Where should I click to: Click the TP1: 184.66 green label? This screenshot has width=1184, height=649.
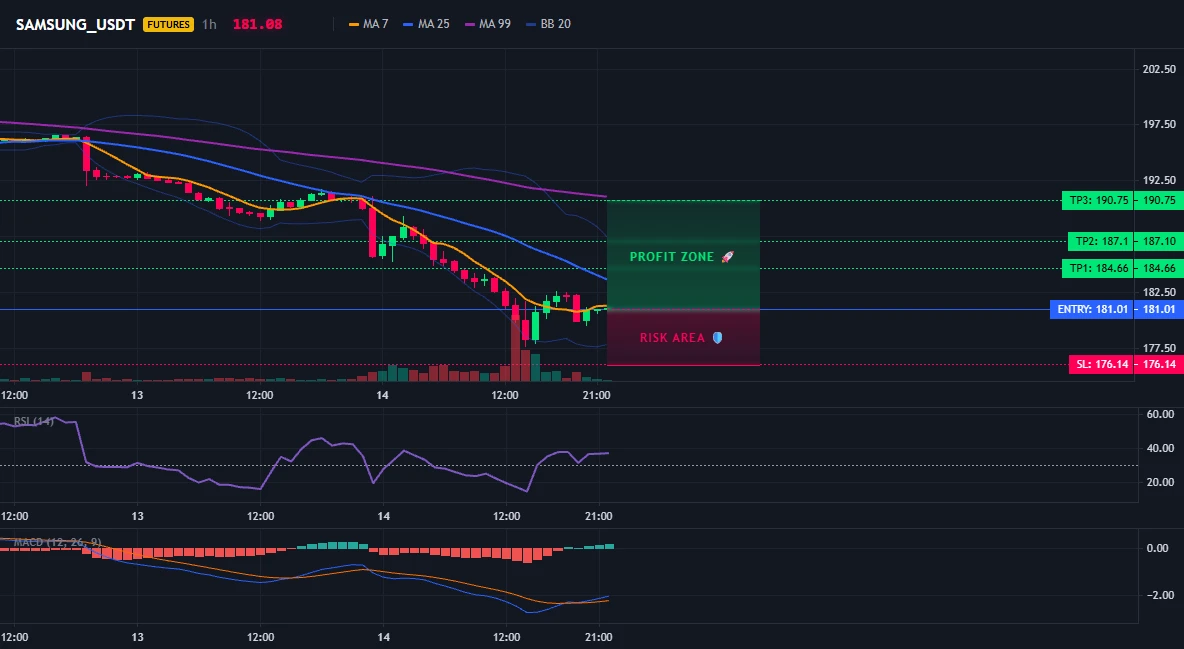tap(1097, 268)
